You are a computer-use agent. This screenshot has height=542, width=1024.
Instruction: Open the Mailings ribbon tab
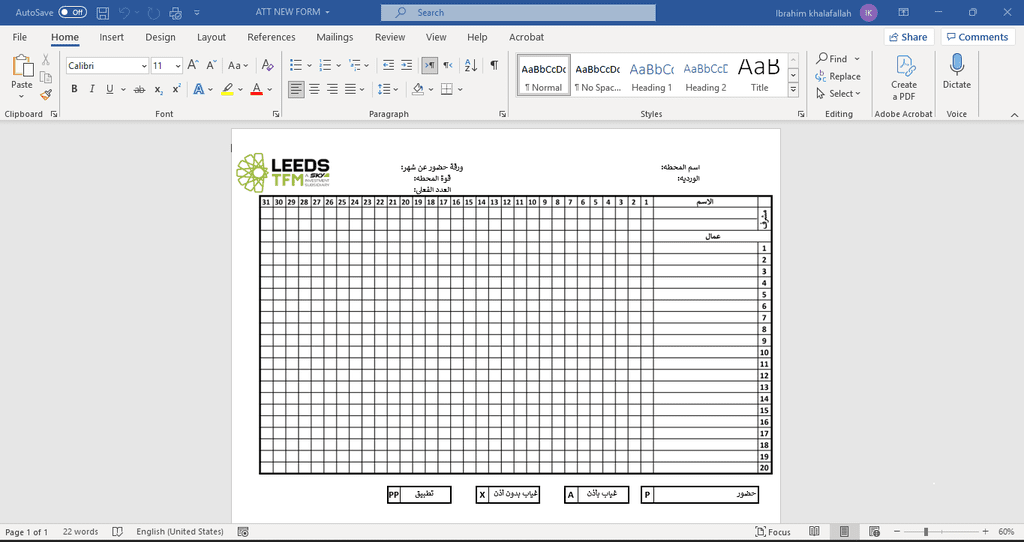coord(334,37)
